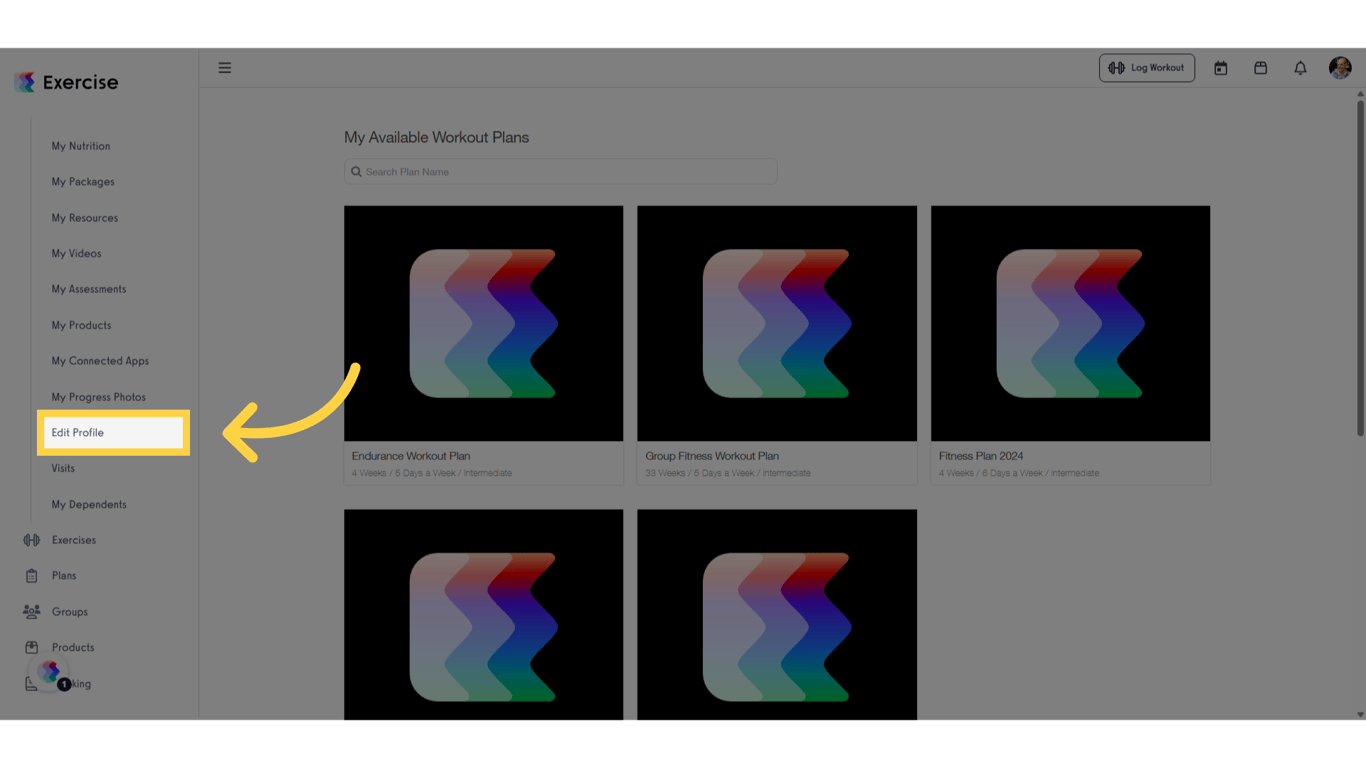Open the Groups menu label

click(x=70, y=612)
